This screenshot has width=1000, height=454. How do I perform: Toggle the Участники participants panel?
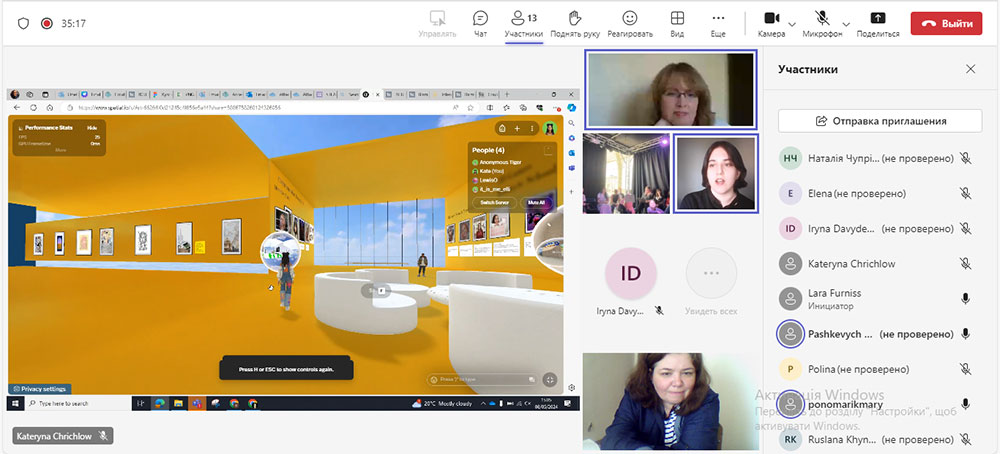(x=524, y=24)
